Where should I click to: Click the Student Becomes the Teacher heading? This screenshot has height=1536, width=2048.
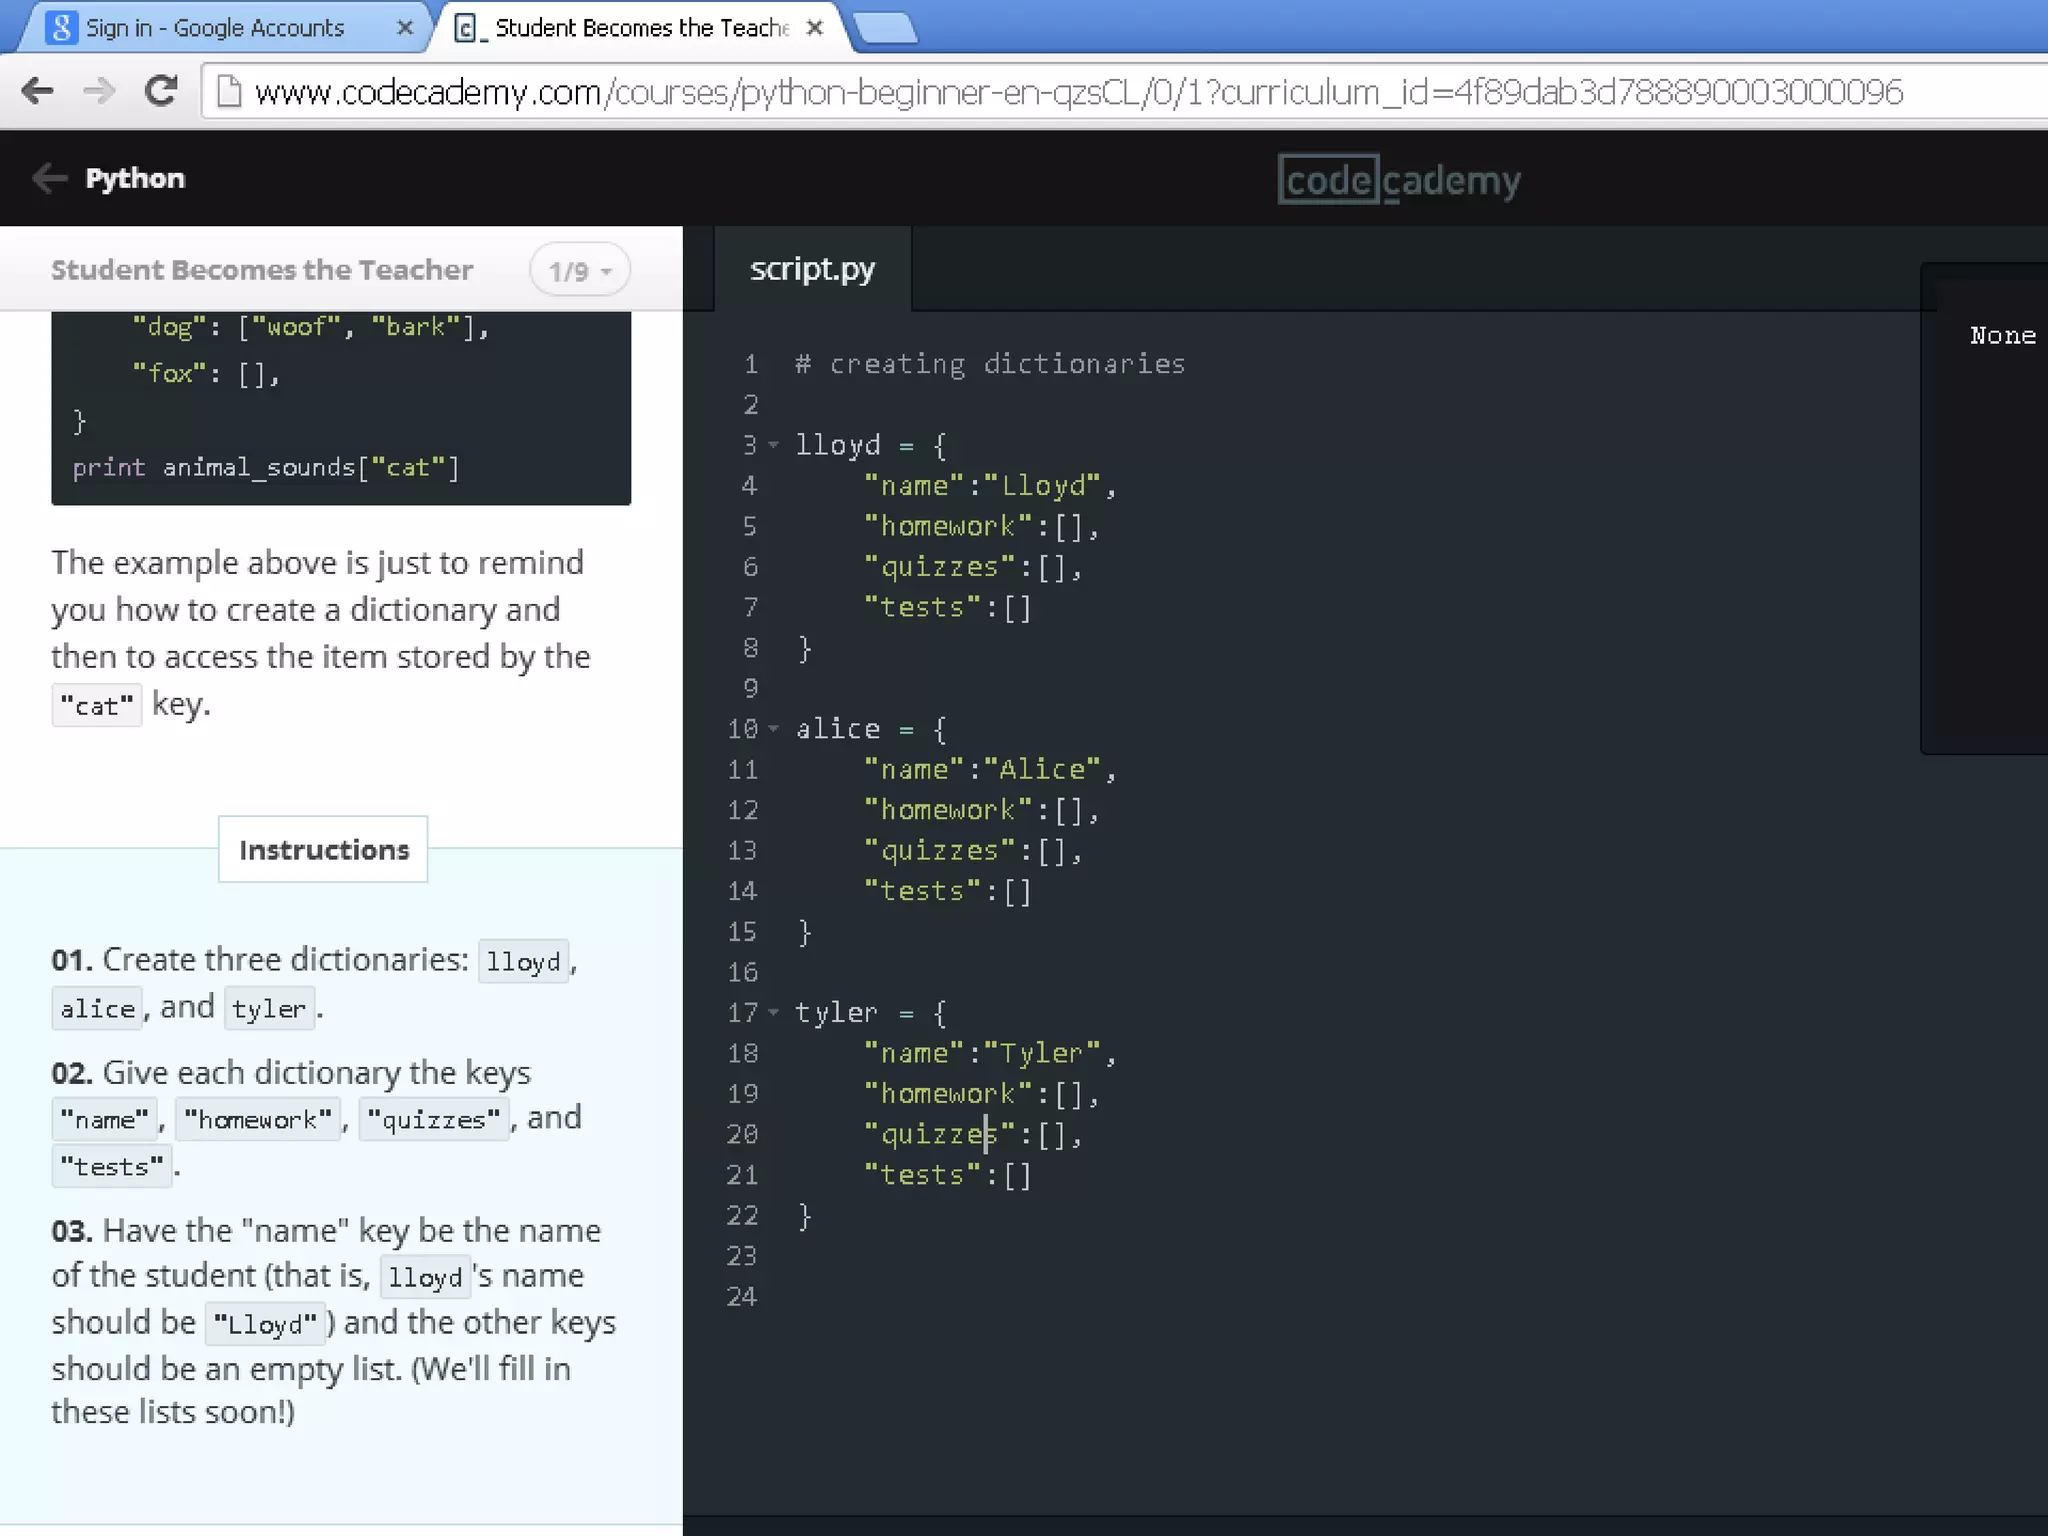tap(262, 270)
